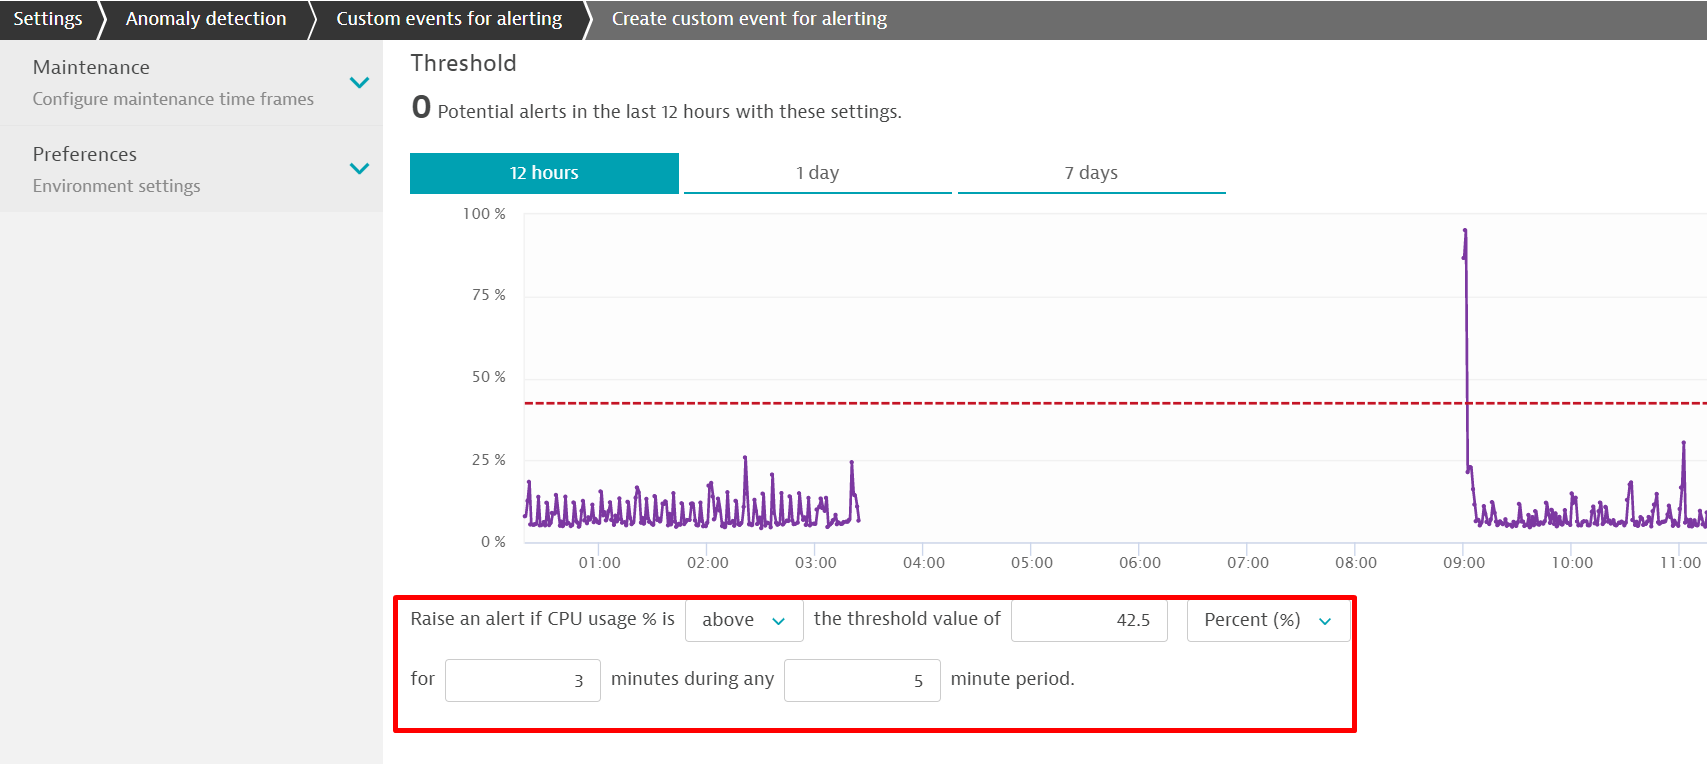Viewport: 1708px width, 764px height.
Task: Go to Settings breadcrumb
Action: (x=47, y=19)
